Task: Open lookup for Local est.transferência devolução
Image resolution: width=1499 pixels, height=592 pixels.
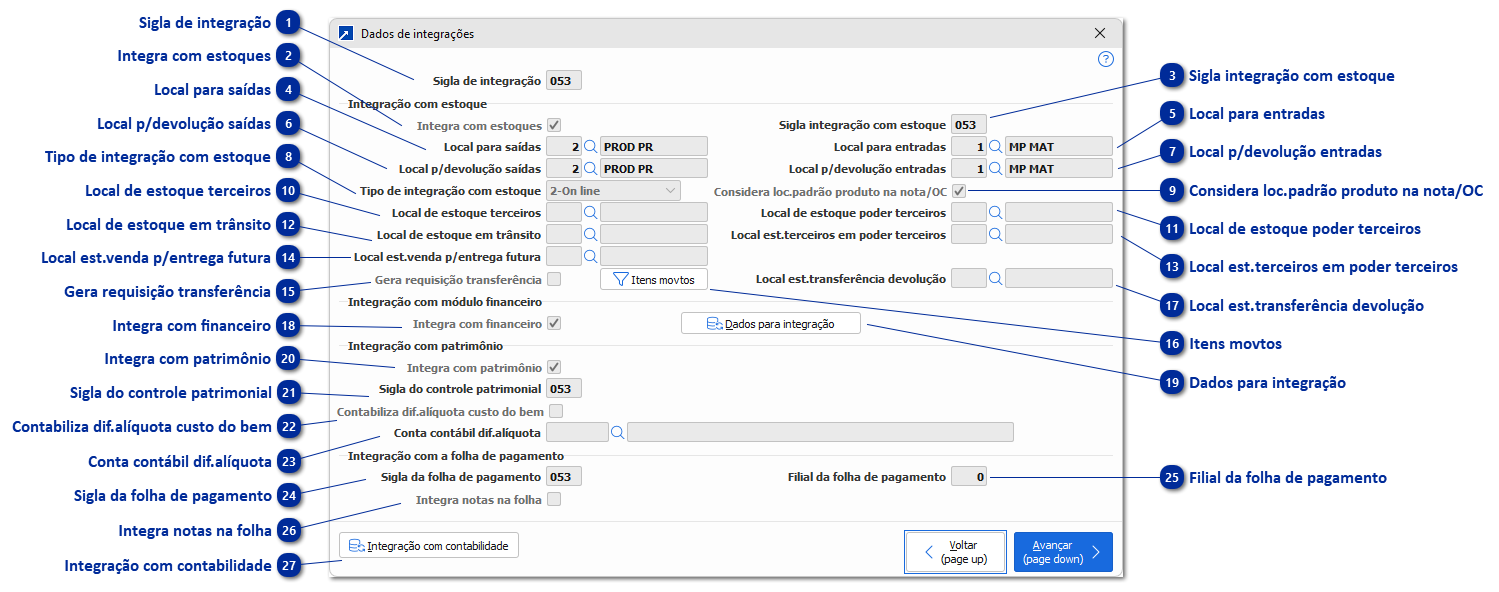Action: click(995, 277)
